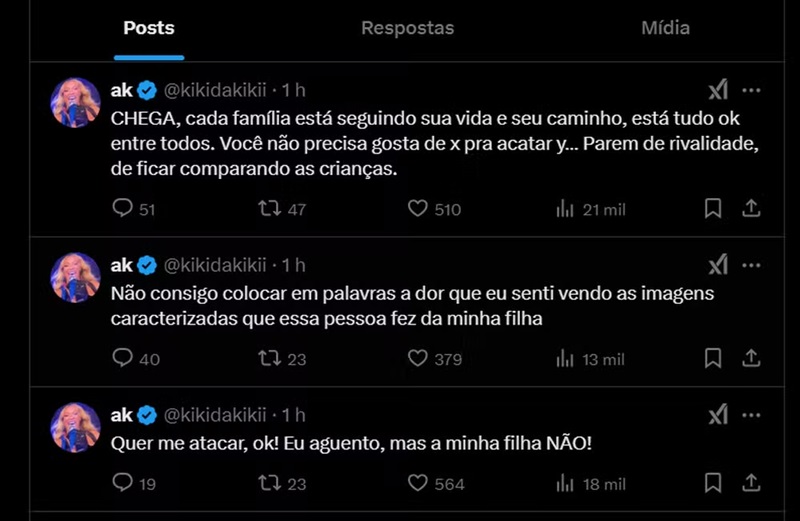The width and height of the screenshot is (800, 521).
Task: Switch to the Respostas tab
Action: [x=407, y=28]
